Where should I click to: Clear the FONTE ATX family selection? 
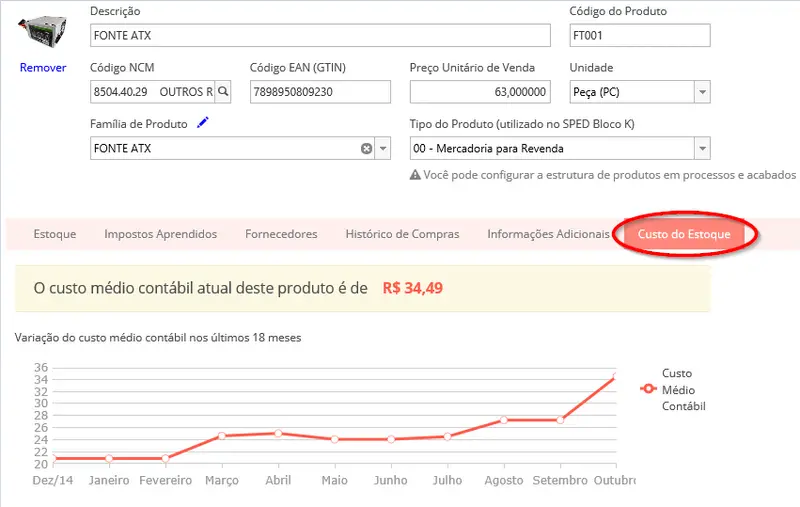(x=366, y=148)
